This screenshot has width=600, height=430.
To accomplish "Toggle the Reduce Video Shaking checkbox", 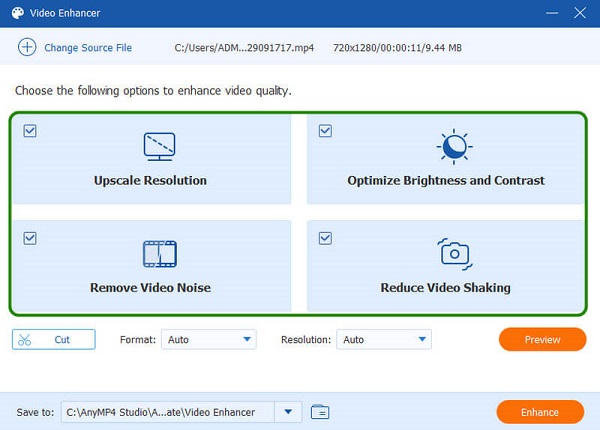I will tap(325, 238).
